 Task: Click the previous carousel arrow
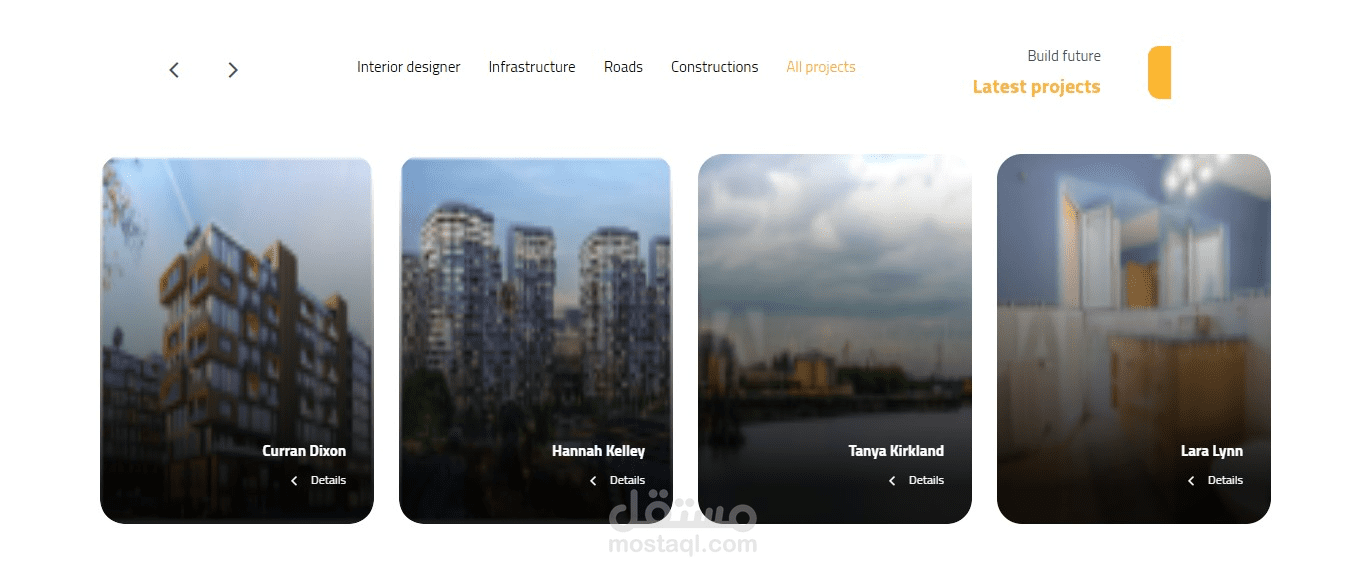(174, 70)
